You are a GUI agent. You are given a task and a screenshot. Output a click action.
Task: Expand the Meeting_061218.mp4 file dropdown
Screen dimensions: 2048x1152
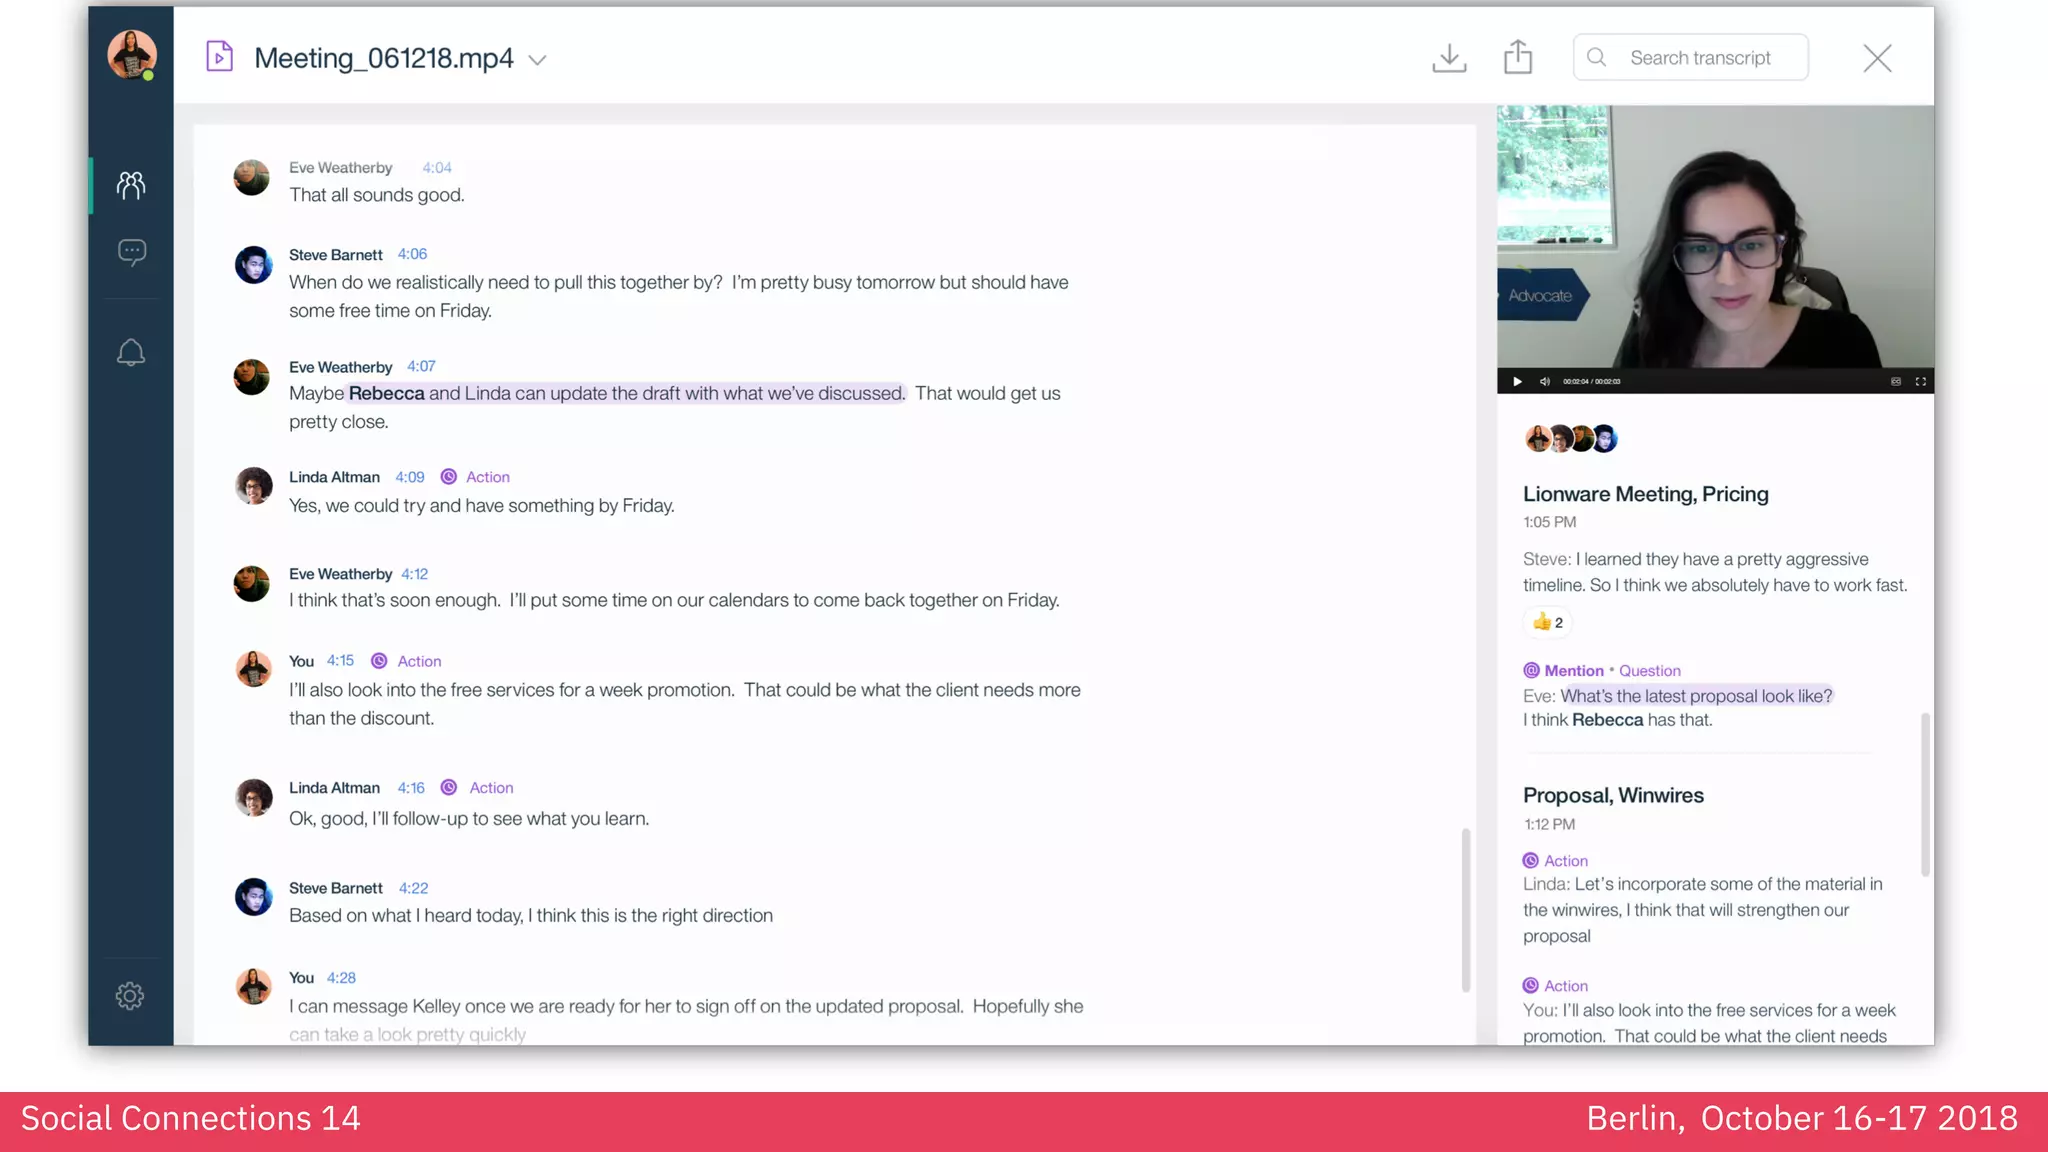[537, 60]
